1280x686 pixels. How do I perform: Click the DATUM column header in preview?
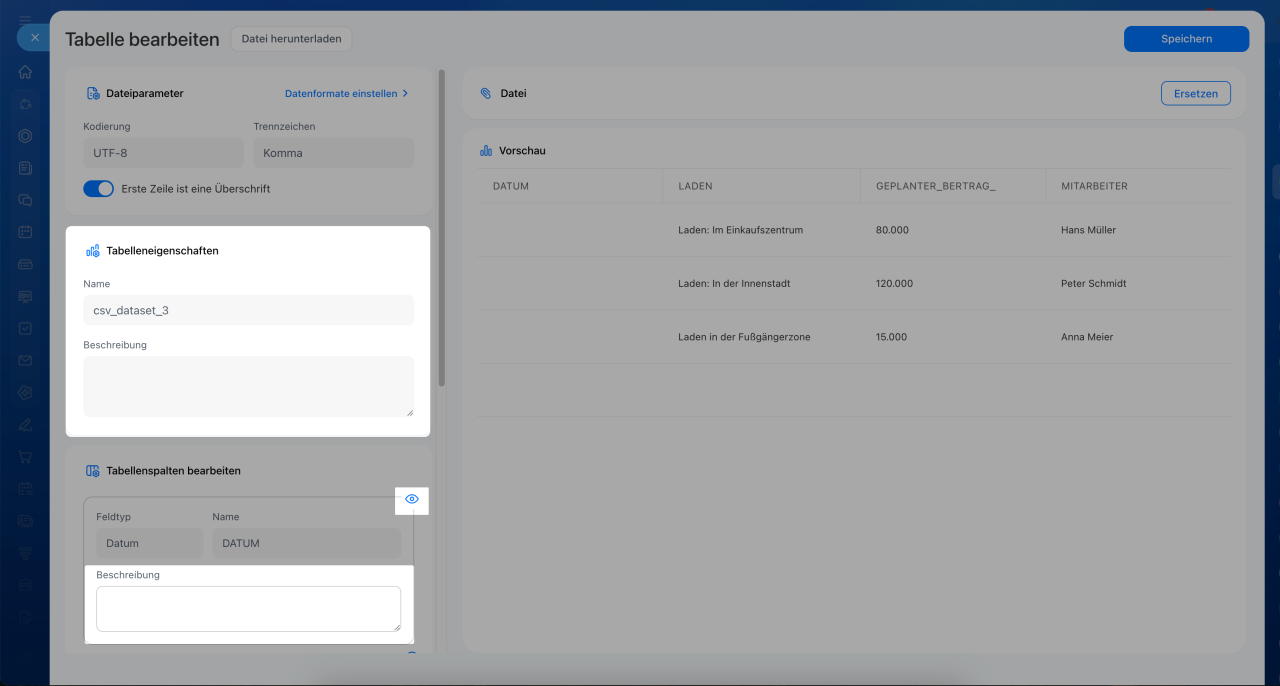[510, 186]
